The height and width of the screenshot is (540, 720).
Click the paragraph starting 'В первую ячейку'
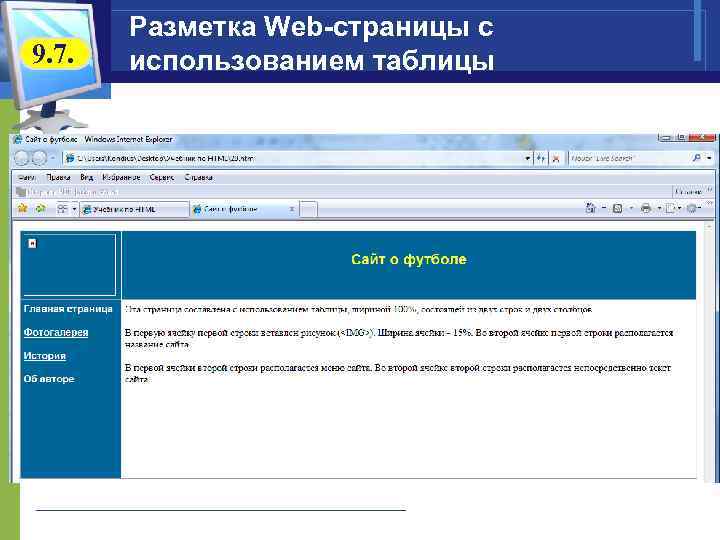click(399, 338)
